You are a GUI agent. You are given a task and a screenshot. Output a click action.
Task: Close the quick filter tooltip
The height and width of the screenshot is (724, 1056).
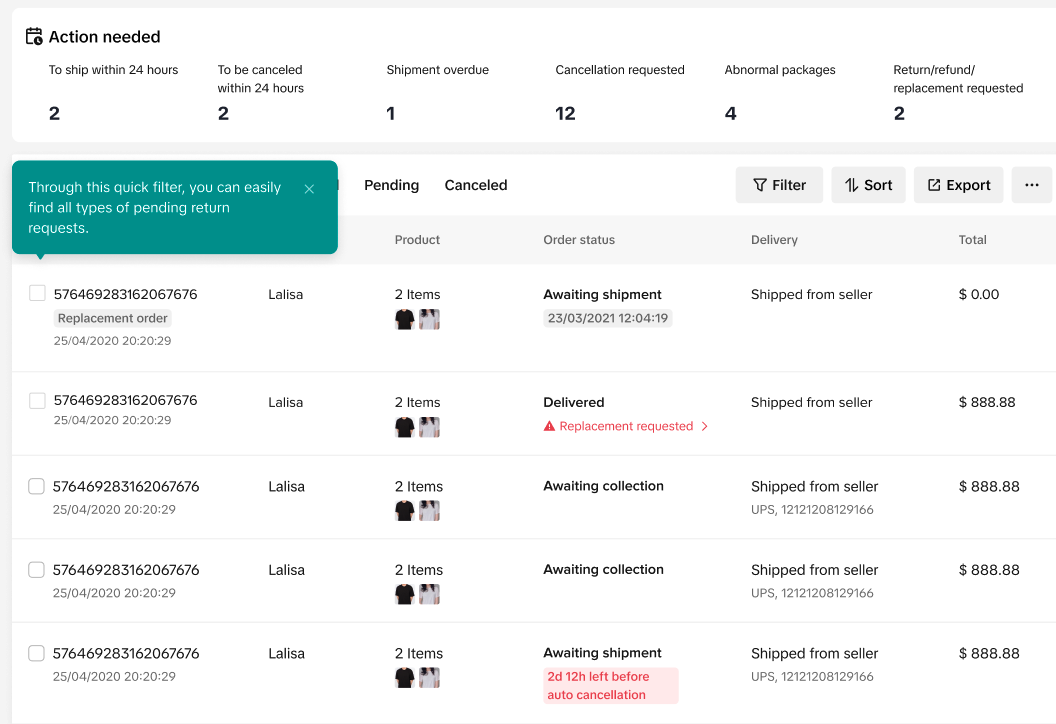point(309,189)
